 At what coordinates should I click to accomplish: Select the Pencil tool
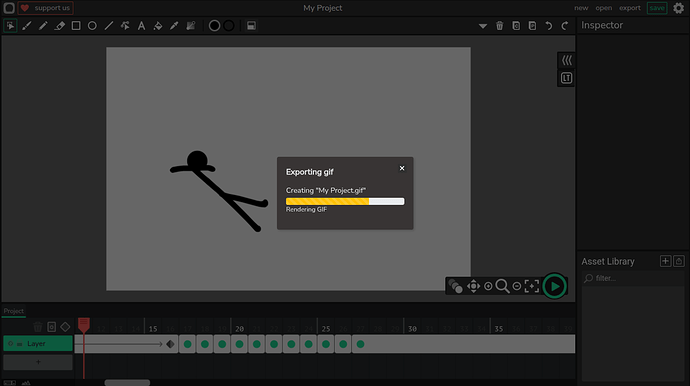click(43, 26)
